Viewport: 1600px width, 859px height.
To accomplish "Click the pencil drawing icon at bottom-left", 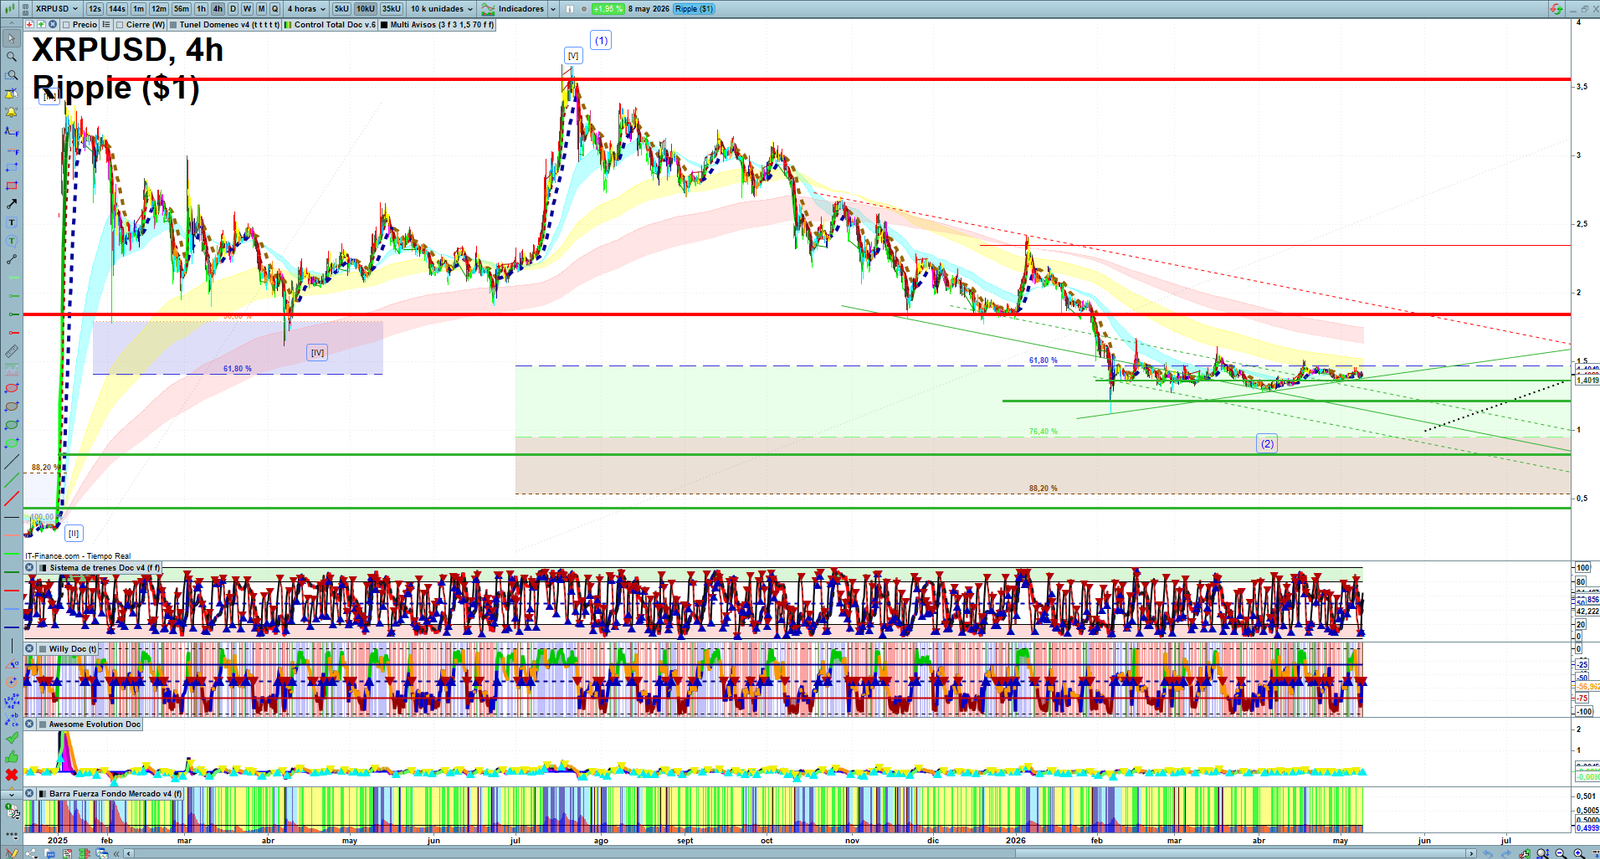I will pyautogui.click(x=11, y=852).
